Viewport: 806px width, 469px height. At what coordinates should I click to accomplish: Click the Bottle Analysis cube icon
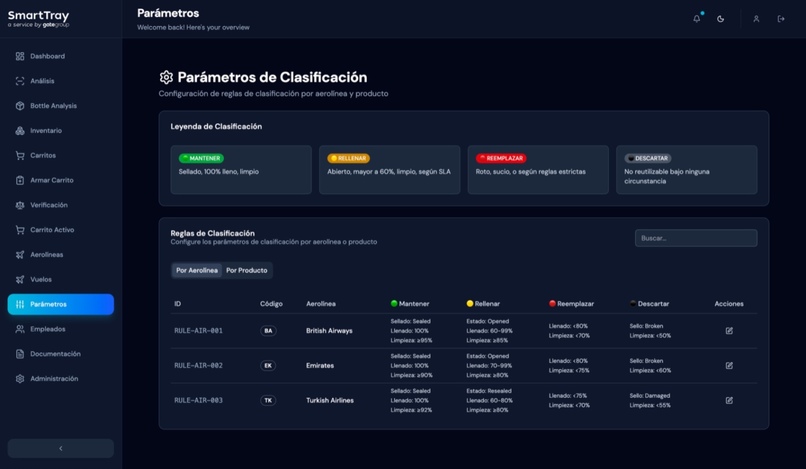(20, 105)
